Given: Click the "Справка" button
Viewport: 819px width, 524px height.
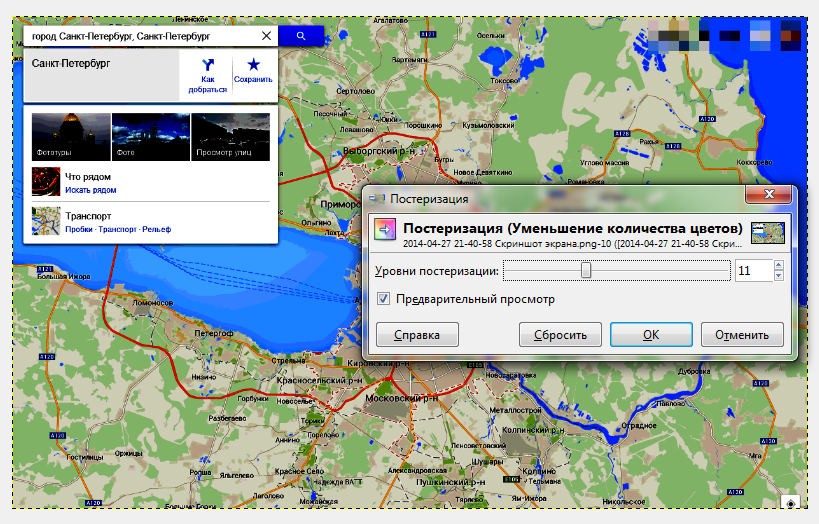Looking at the screenshot, I should (x=417, y=335).
